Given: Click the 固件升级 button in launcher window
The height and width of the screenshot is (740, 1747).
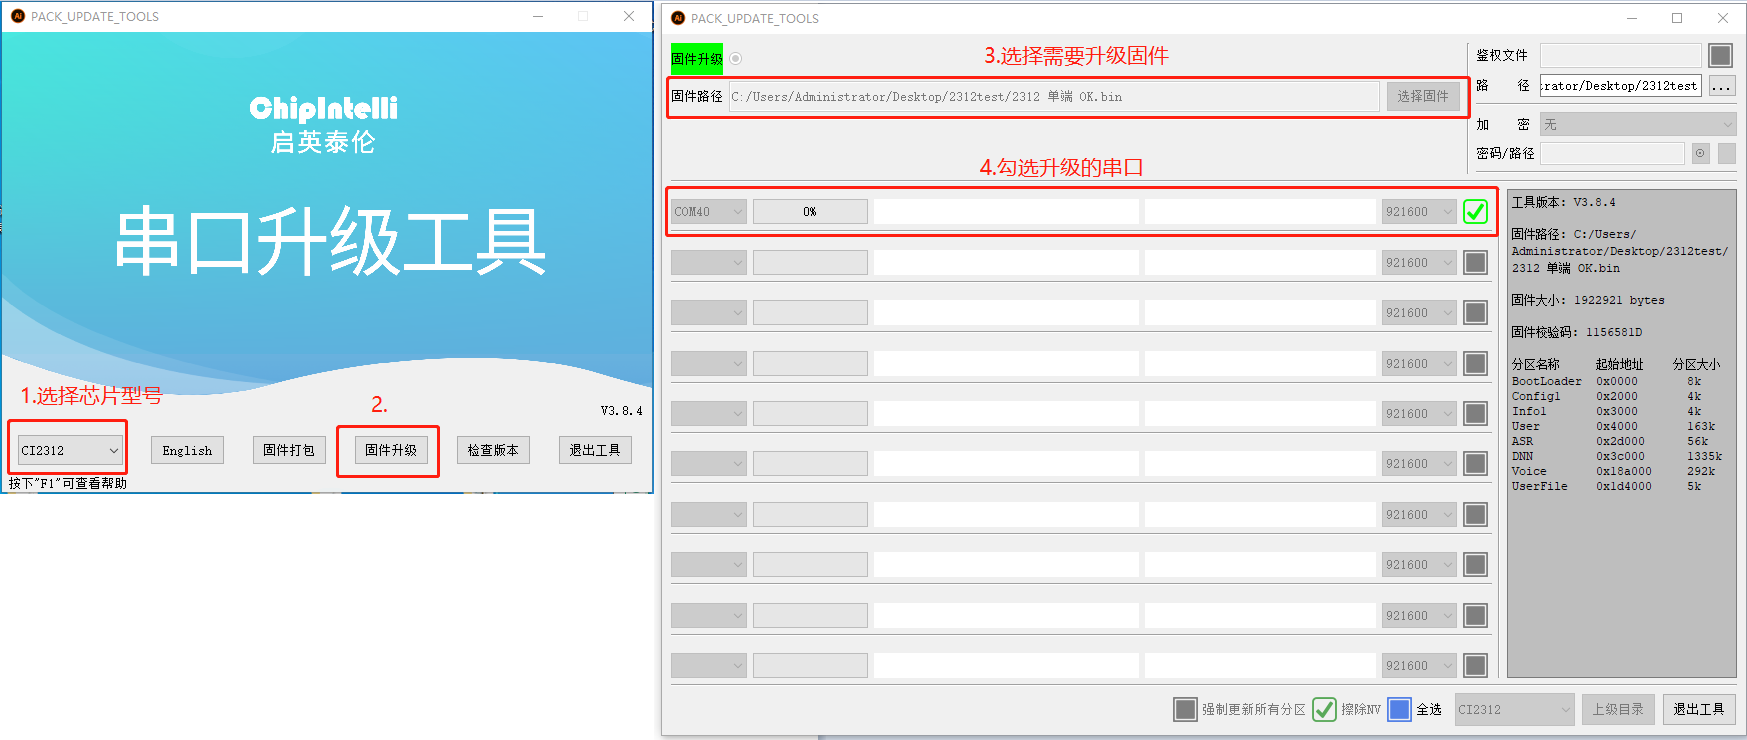Looking at the screenshot, I should coord(391,450).
